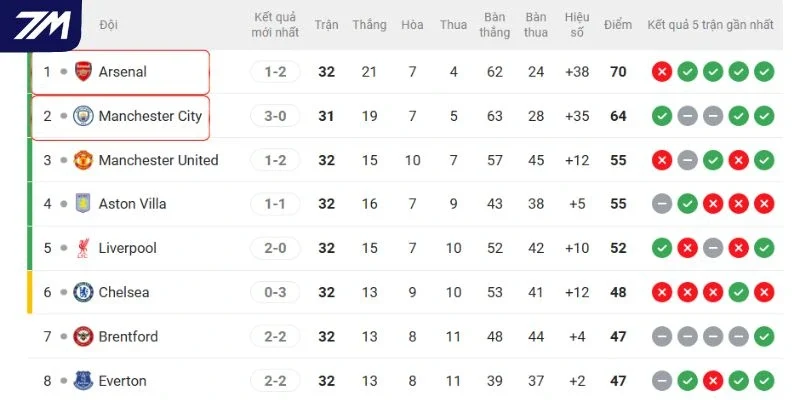Image resolution: width=800 pixels, height=400 pixels.
Task: Click the Aston Villa crest icon
Action: (83, 204)
